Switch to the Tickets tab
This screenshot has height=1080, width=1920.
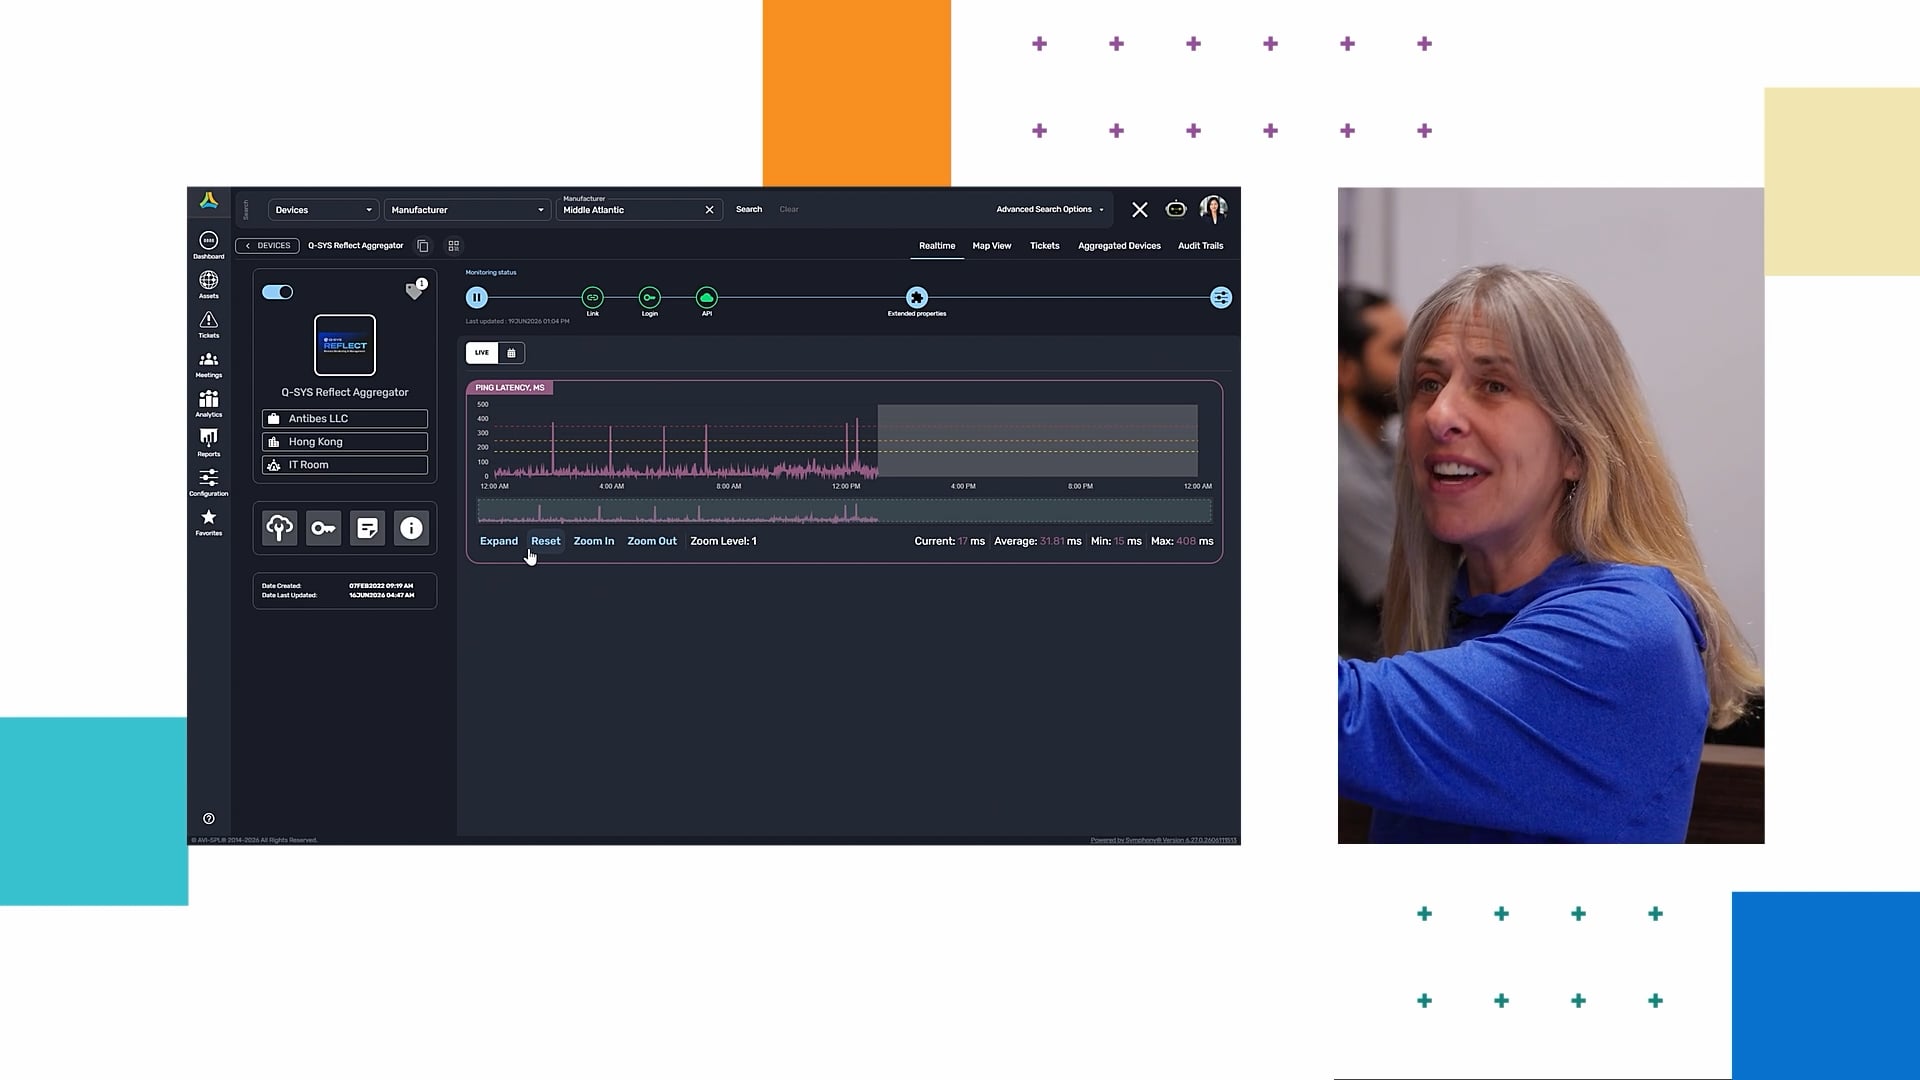[x=1045, y=245]
